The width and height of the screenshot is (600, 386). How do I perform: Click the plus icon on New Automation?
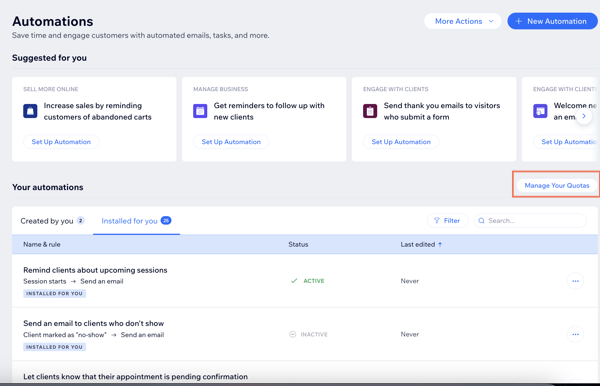click(x=518, y=21)
